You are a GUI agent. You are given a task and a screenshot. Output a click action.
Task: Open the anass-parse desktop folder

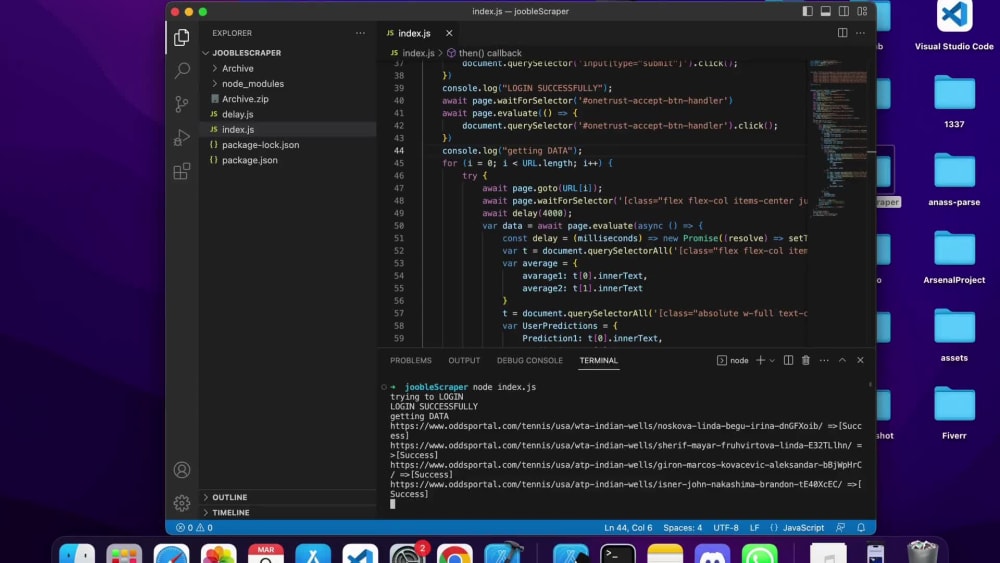pos(954,179)
